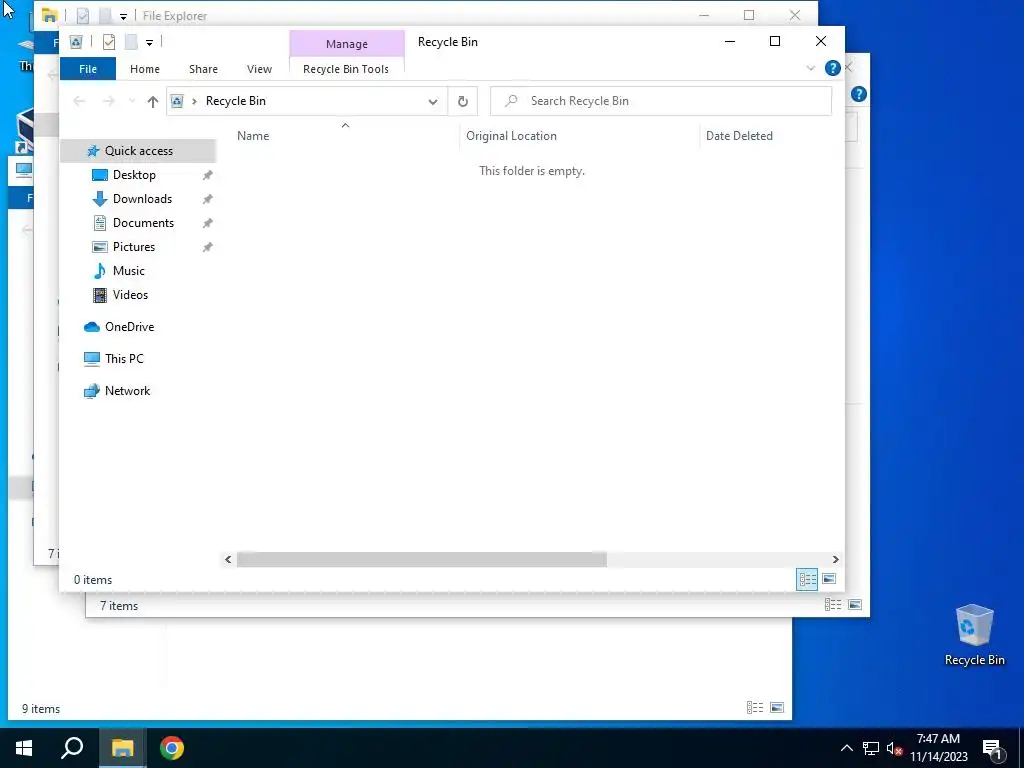
Task: Click the horizontal scrollbar right arrow
Action: pyautogui.click(x=835, y=560)
